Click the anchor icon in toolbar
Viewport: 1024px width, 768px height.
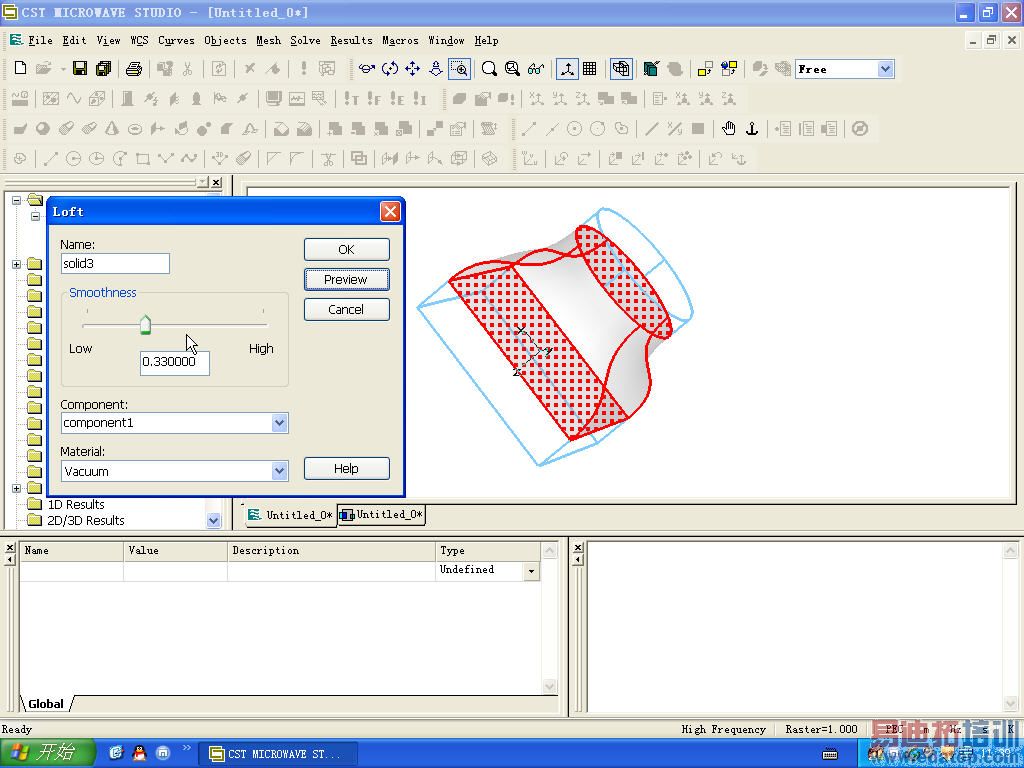point(752,129)
